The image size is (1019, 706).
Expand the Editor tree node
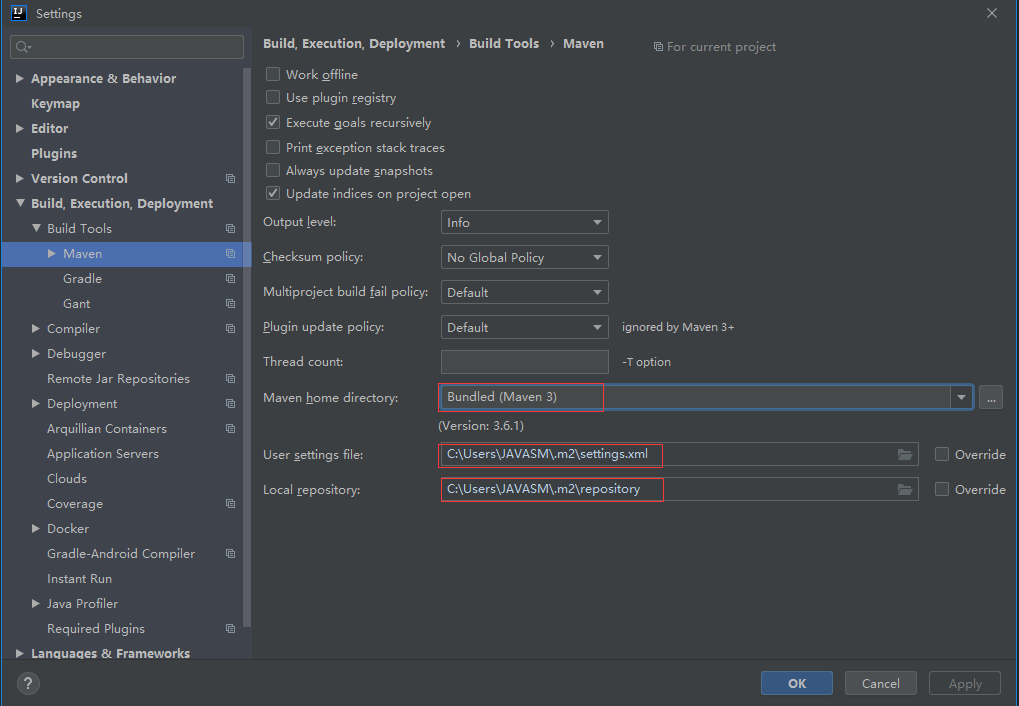pyautogui.click(x=19, y=129)
